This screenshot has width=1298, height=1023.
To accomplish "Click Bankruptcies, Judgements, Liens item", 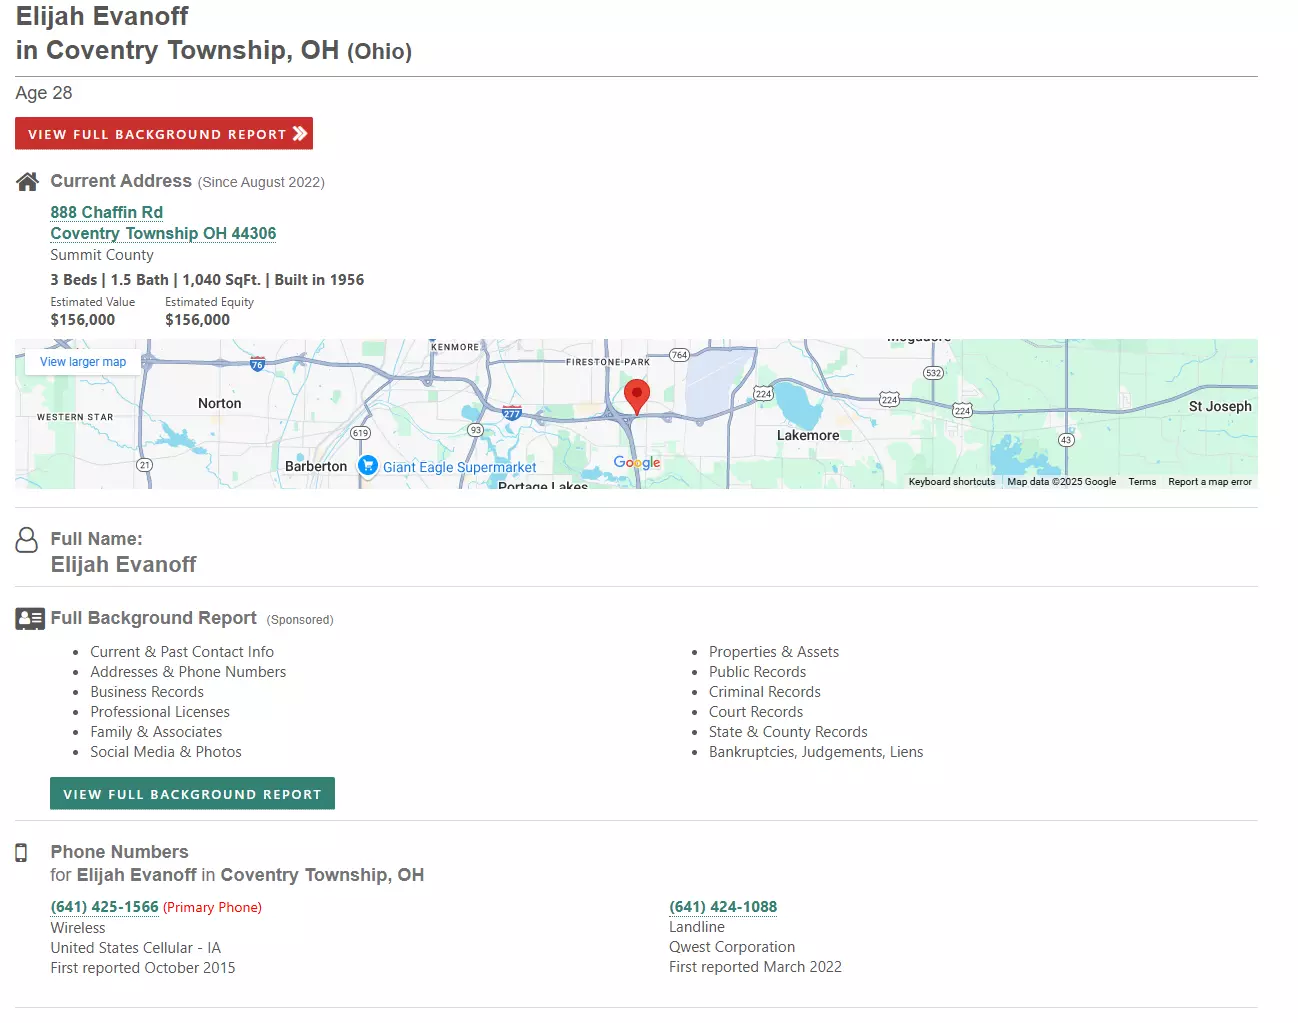I will 816,752.
